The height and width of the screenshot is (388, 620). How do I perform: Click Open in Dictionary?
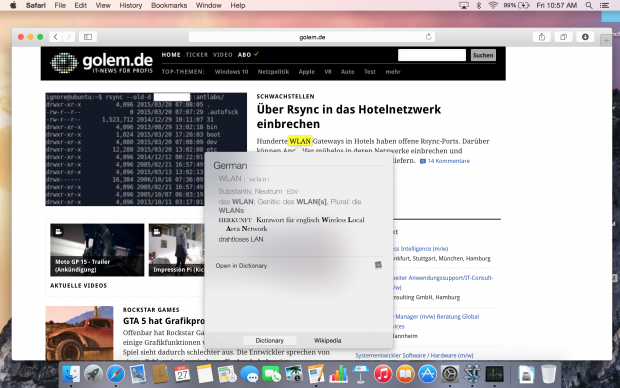241,265
